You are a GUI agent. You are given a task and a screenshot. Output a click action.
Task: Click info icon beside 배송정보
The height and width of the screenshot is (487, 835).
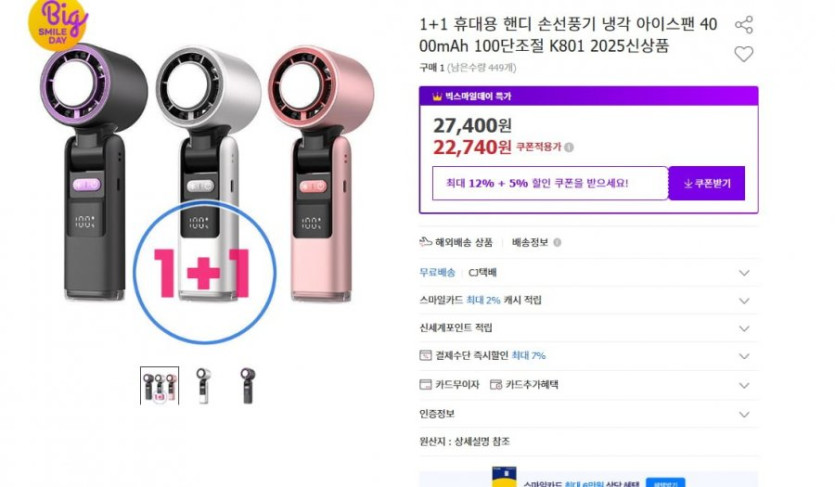coord(557,243)
